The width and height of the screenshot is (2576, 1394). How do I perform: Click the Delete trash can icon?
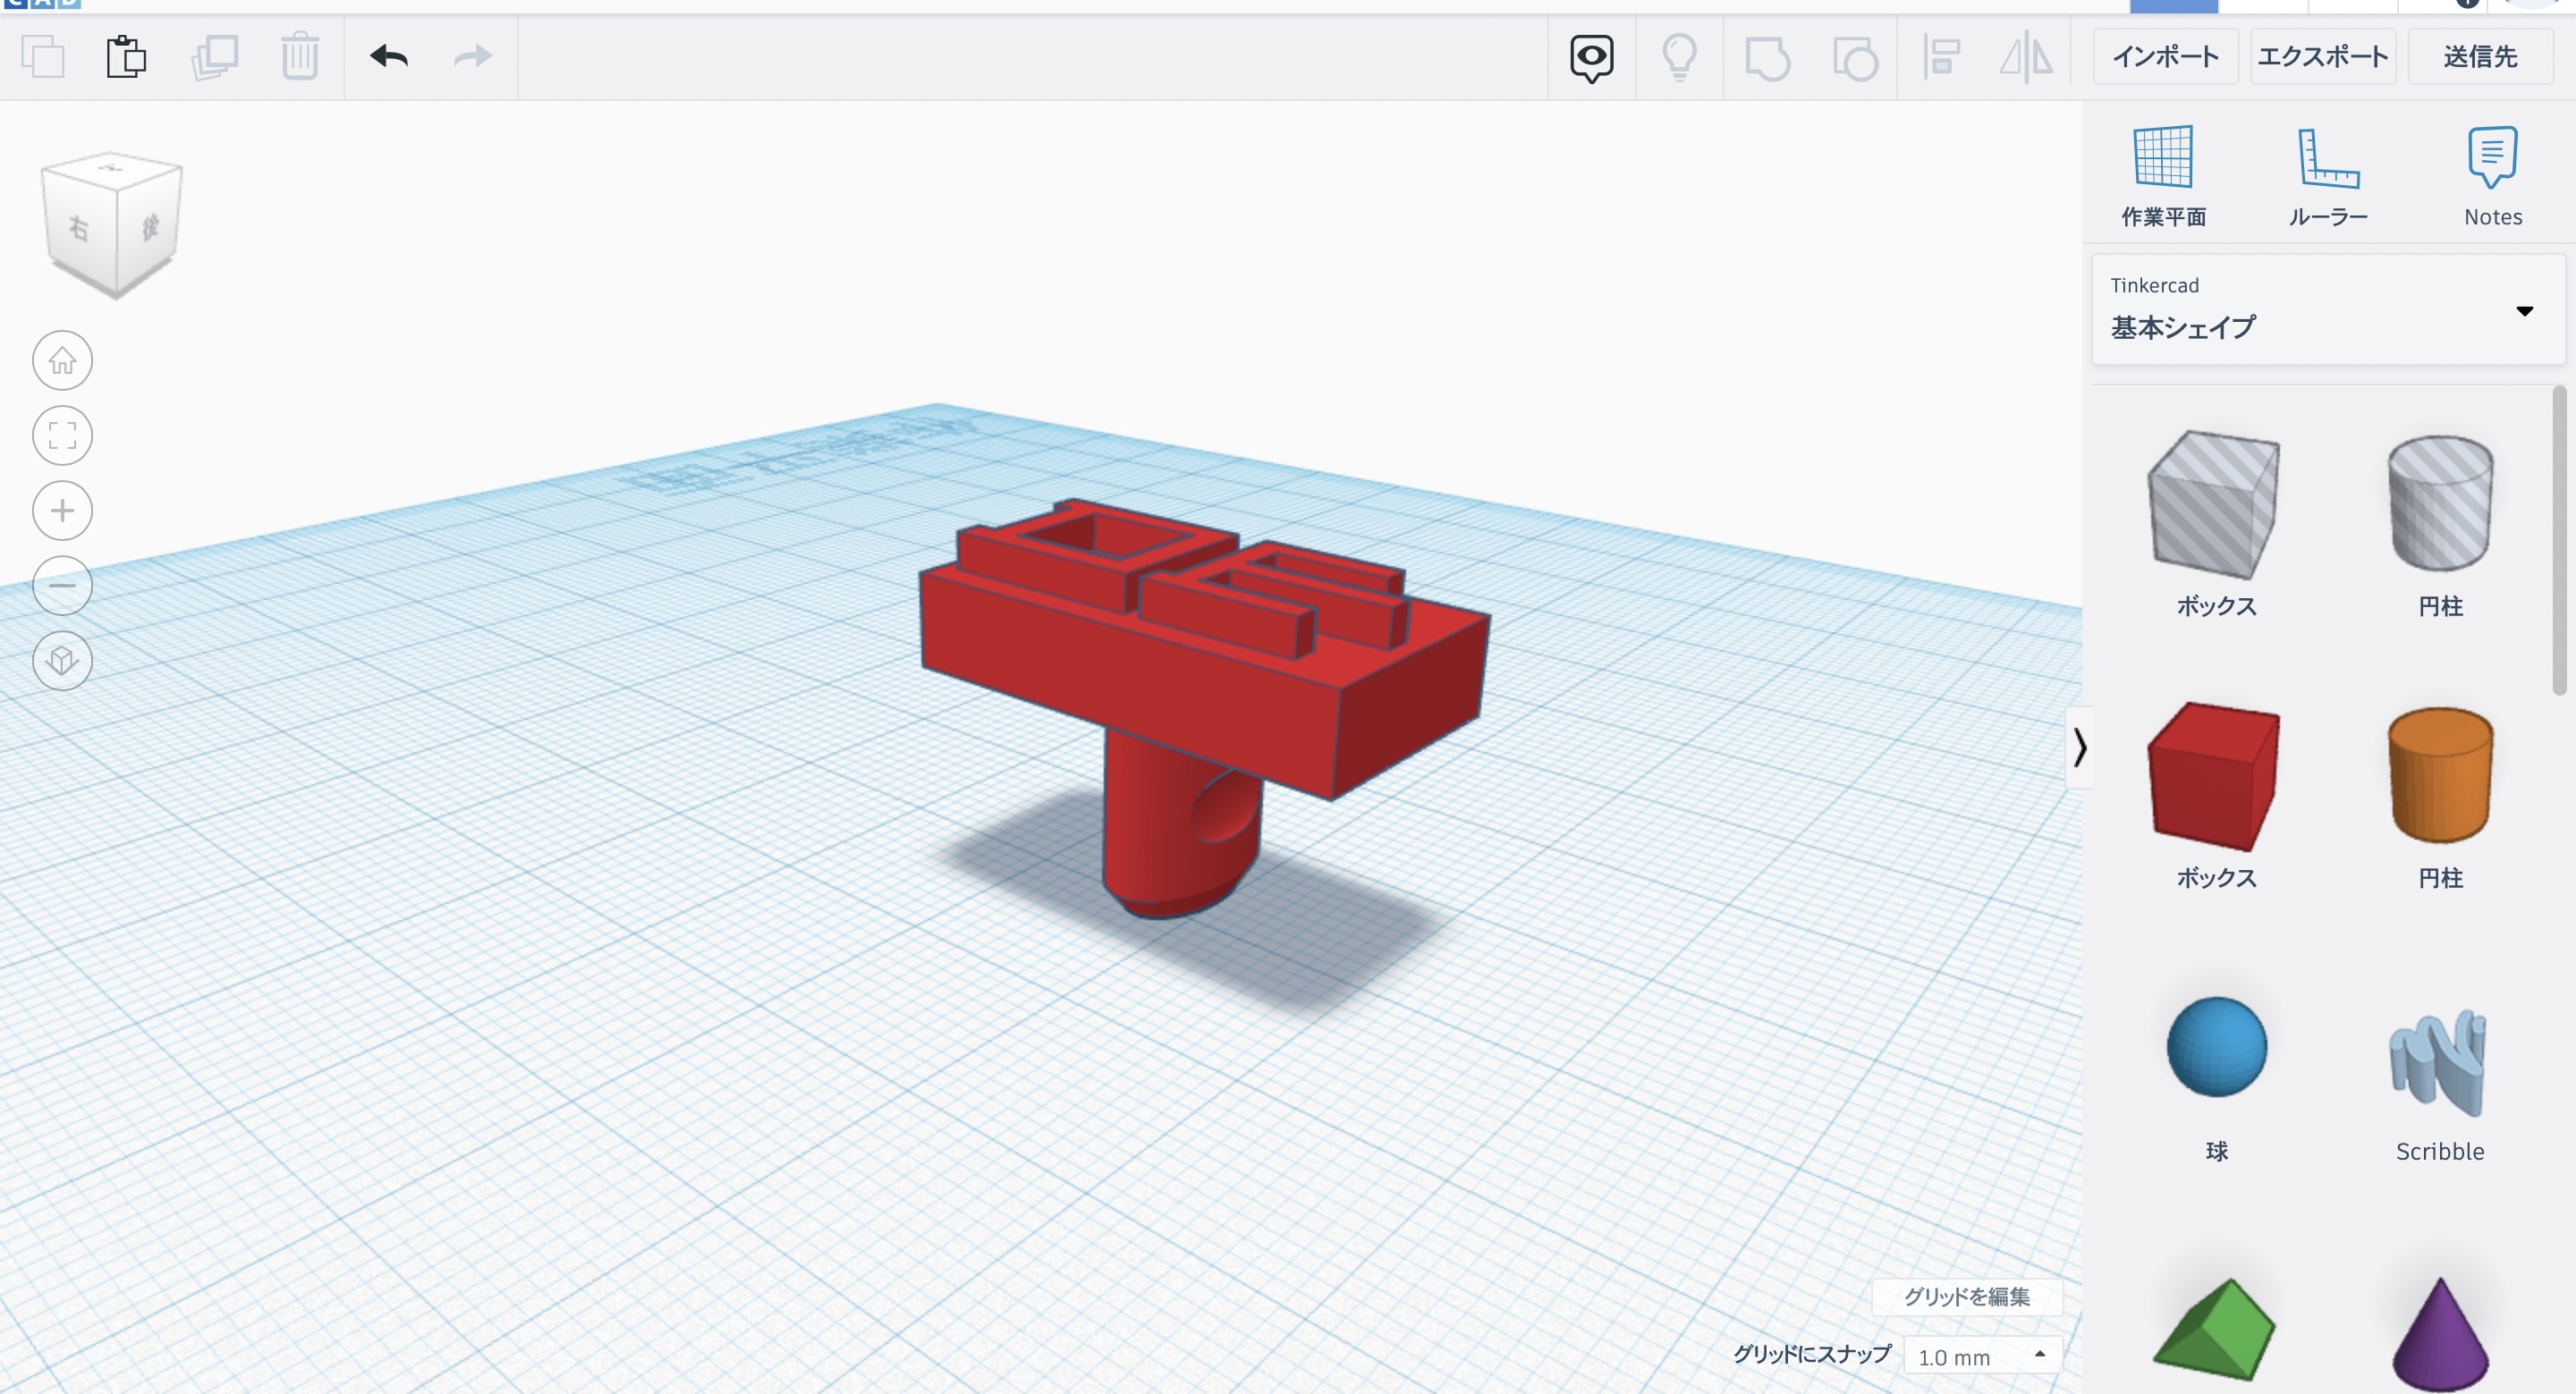pos(299,56)
